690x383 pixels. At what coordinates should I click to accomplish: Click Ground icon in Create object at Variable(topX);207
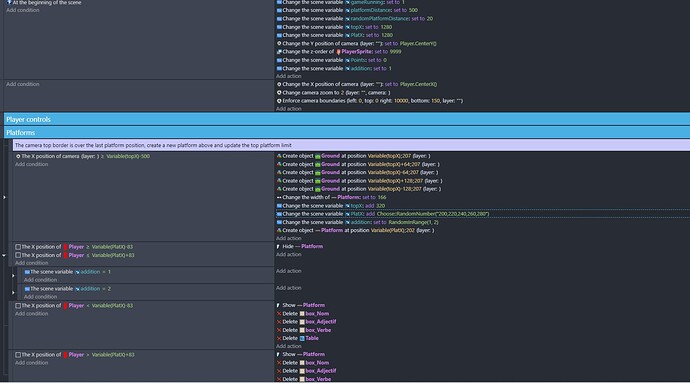pos(317,156)
